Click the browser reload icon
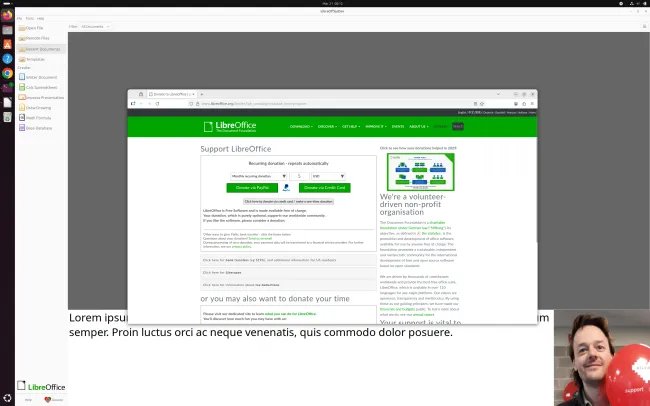Viewport: 650px width, 406px height. 158,104
